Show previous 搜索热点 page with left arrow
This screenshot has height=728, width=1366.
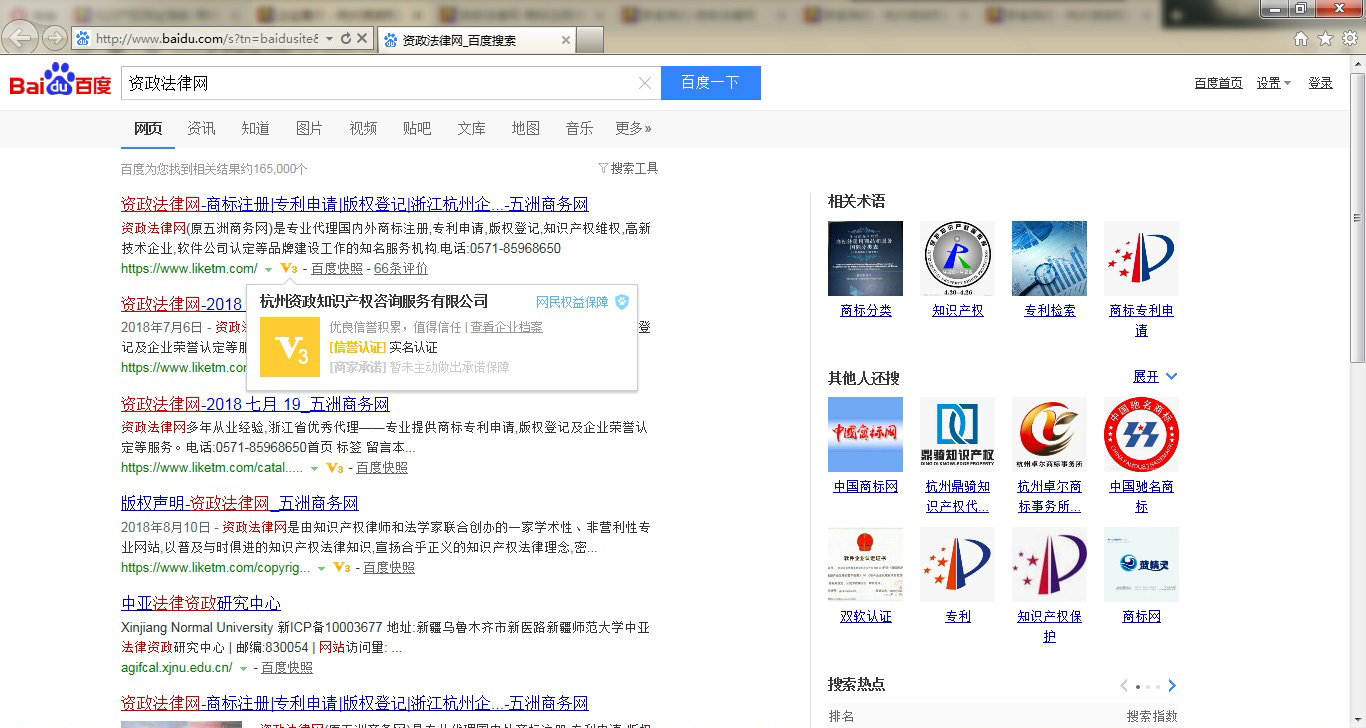click(1124, 685)
